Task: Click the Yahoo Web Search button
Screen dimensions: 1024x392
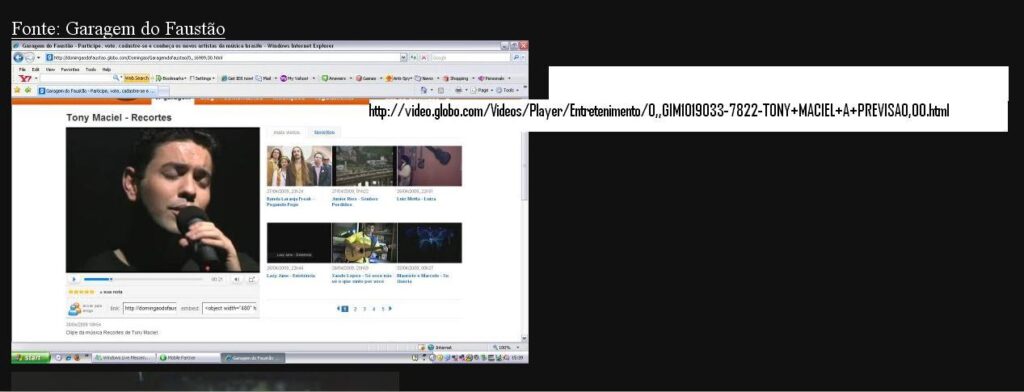Action: tap(136, 78)
